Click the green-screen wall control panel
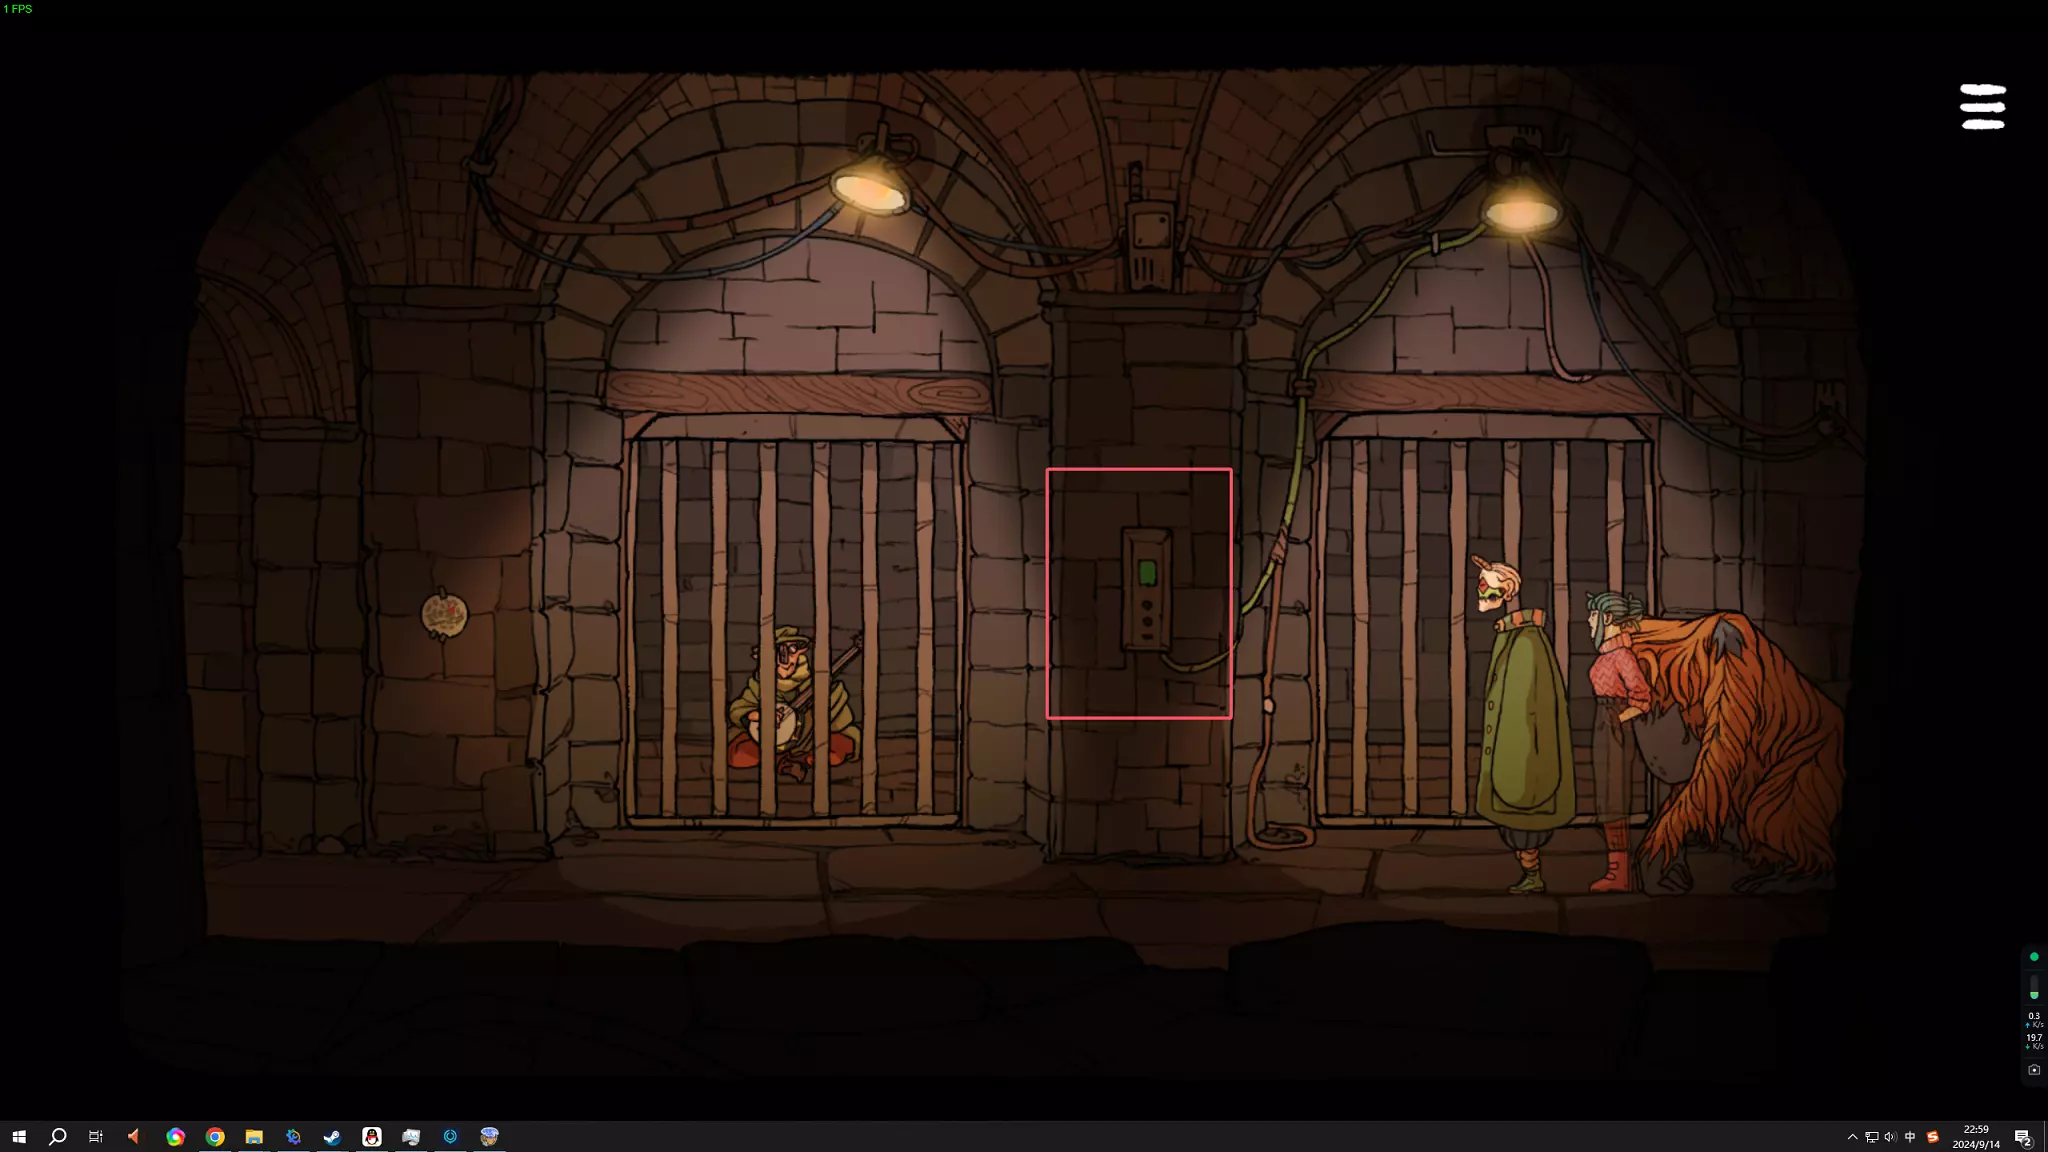Image resolution: width=2048 pixels, height=1152 pixels. click(1146, 590)
